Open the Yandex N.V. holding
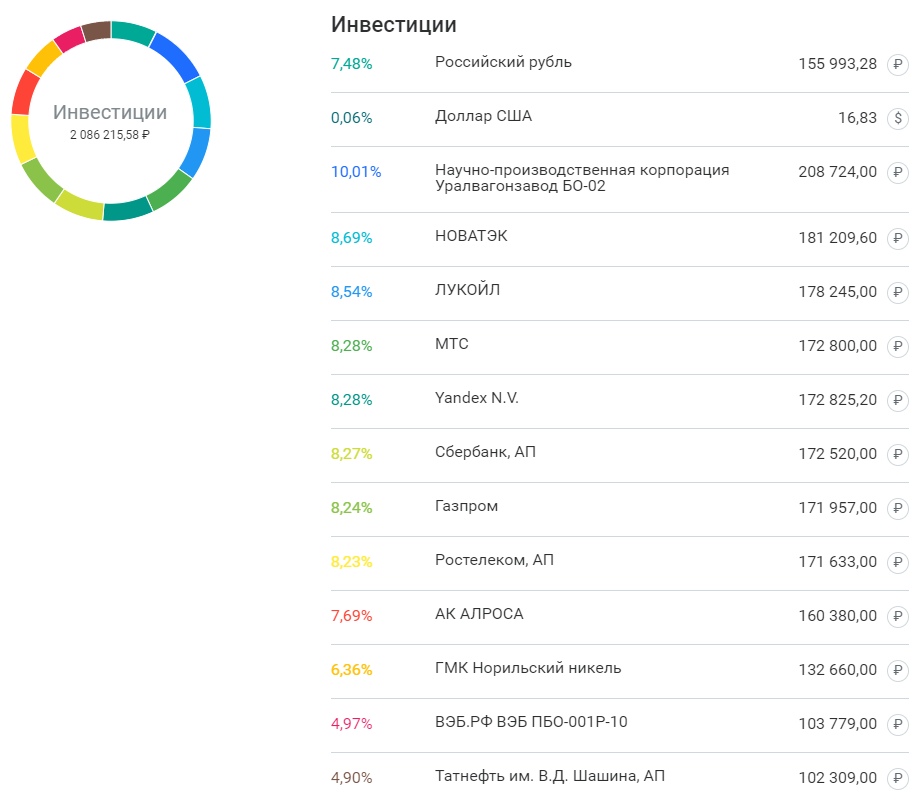Viewport: 917px width, 801px height. pyautogui.click(x=477, y=398)
